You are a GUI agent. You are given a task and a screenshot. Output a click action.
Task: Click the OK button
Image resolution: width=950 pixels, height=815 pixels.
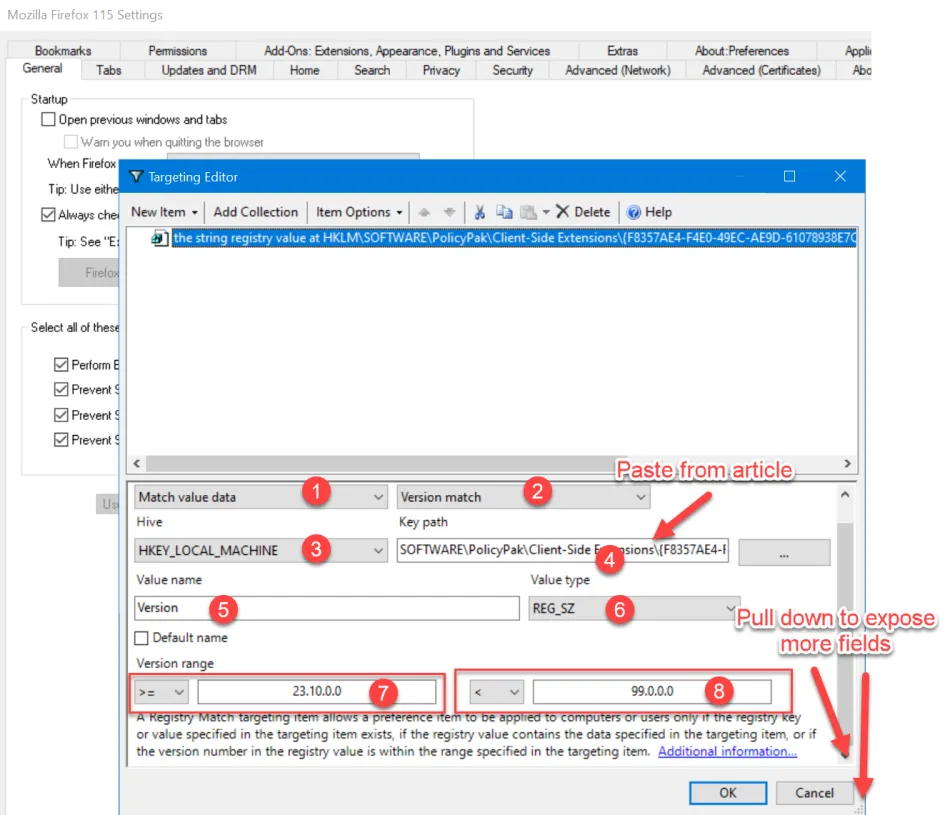(x=728, y=793)
